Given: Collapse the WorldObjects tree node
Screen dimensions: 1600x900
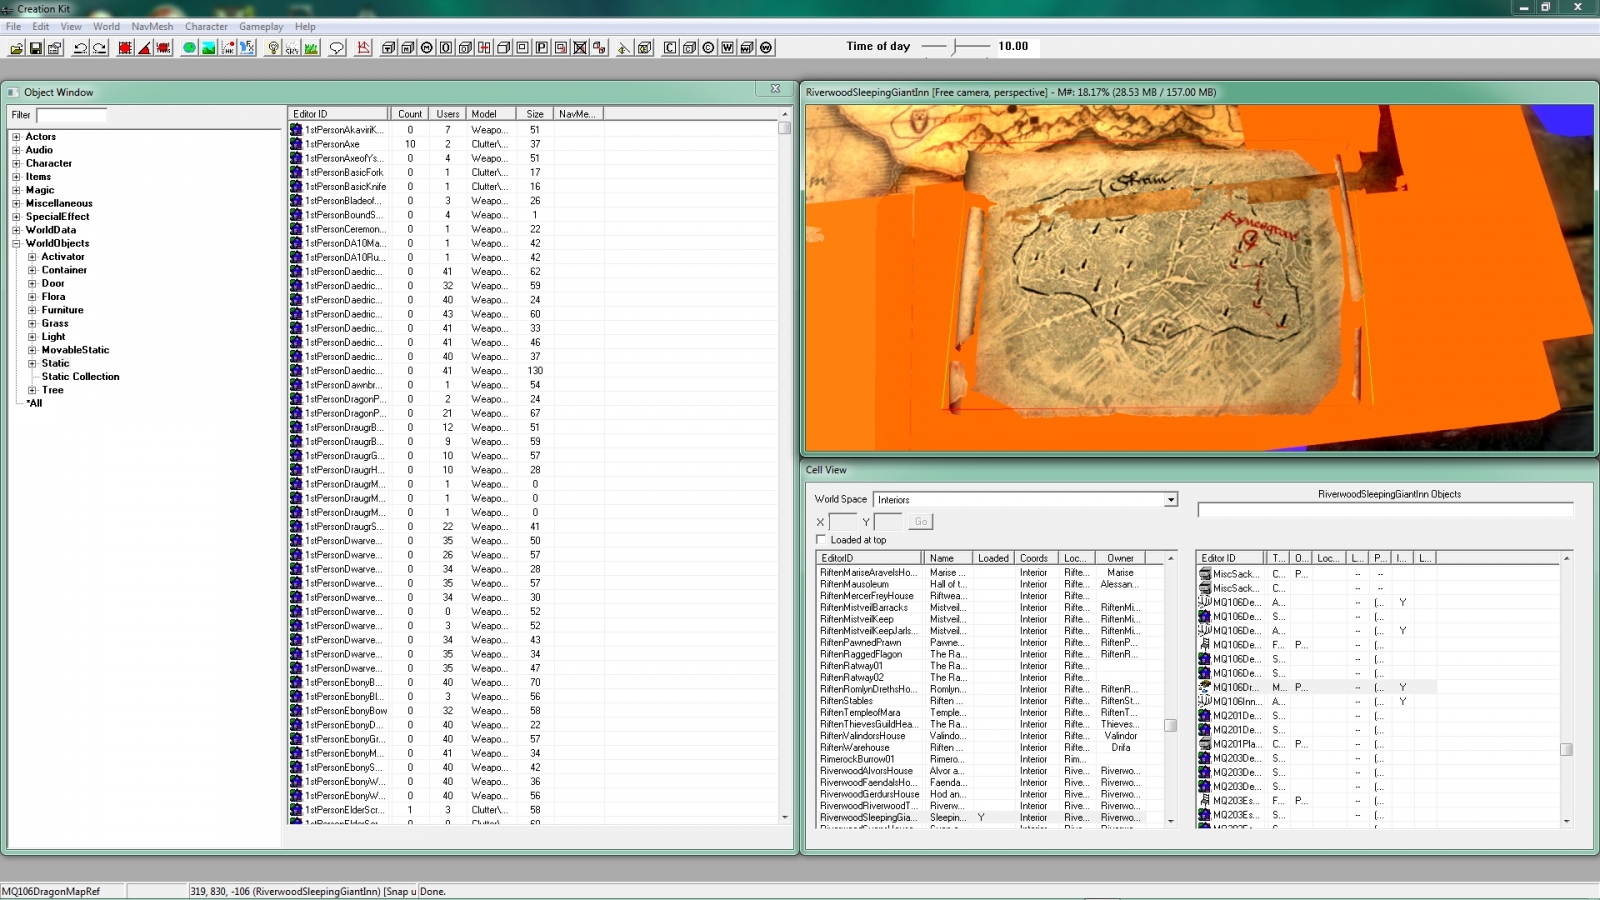Looking at the screenshot, I should point(15,243).
